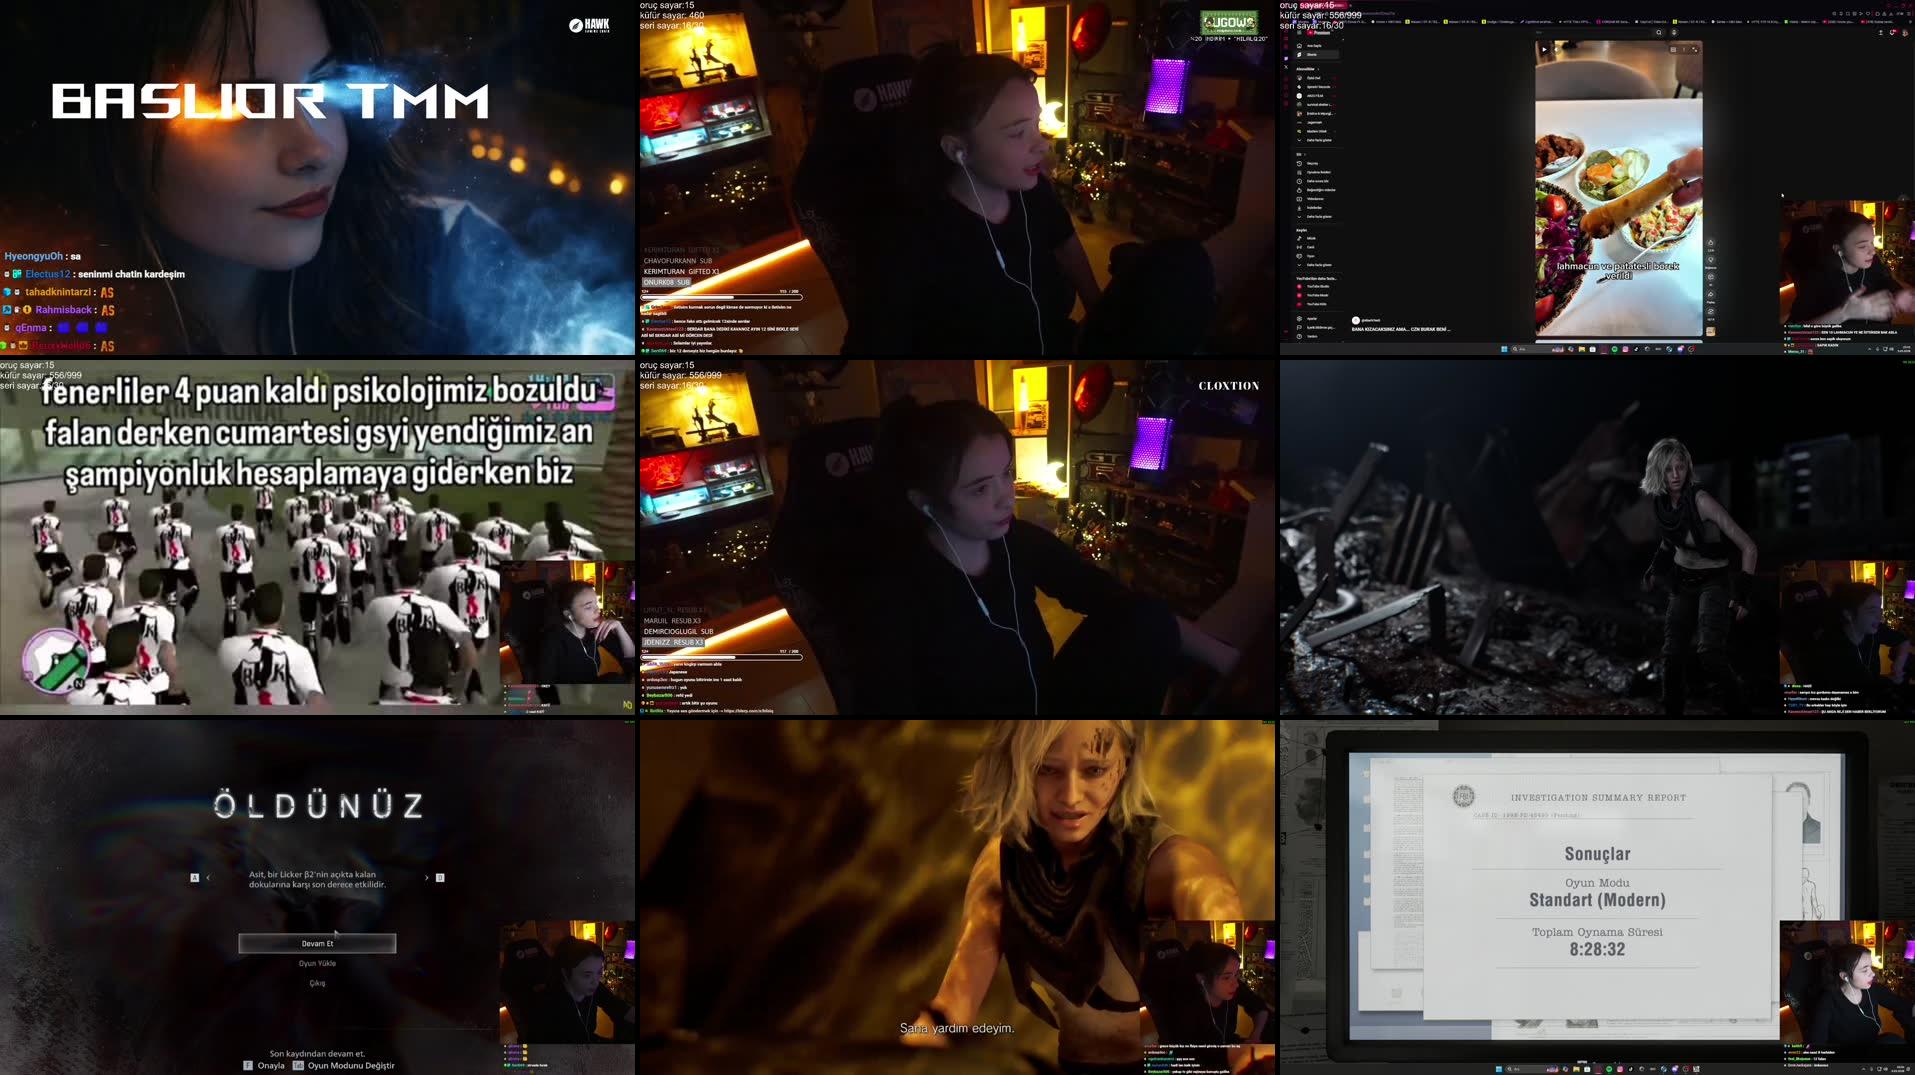Open the Windows Start menu on the taskbar
Screen dimensions: 1915x1075
pos(1504,349)
